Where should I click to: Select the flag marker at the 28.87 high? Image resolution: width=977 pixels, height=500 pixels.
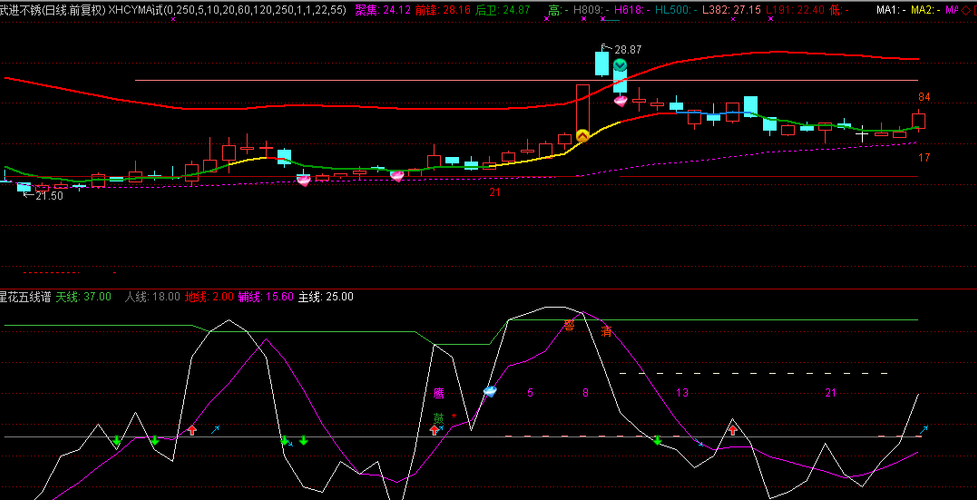(x=605, y=46)
